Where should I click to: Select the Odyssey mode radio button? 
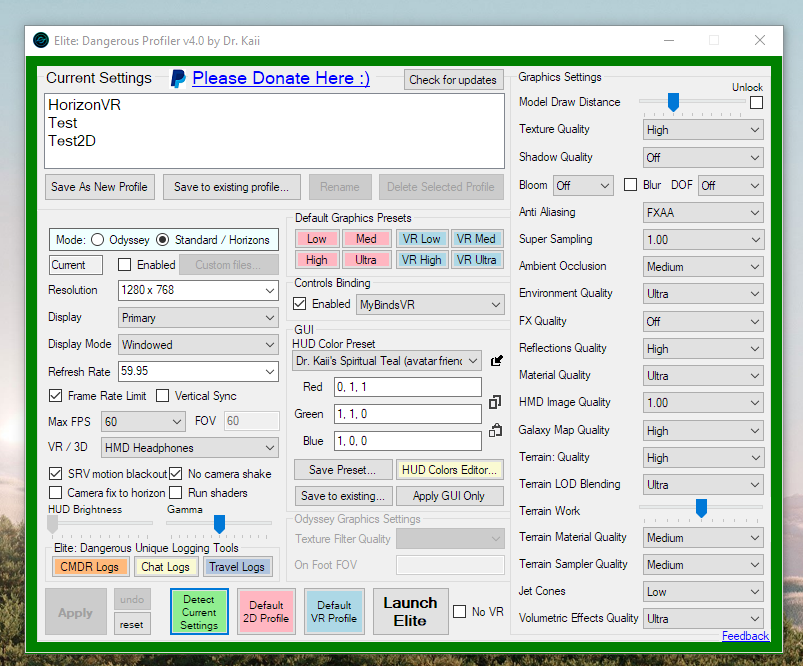(x=97, y=240)
